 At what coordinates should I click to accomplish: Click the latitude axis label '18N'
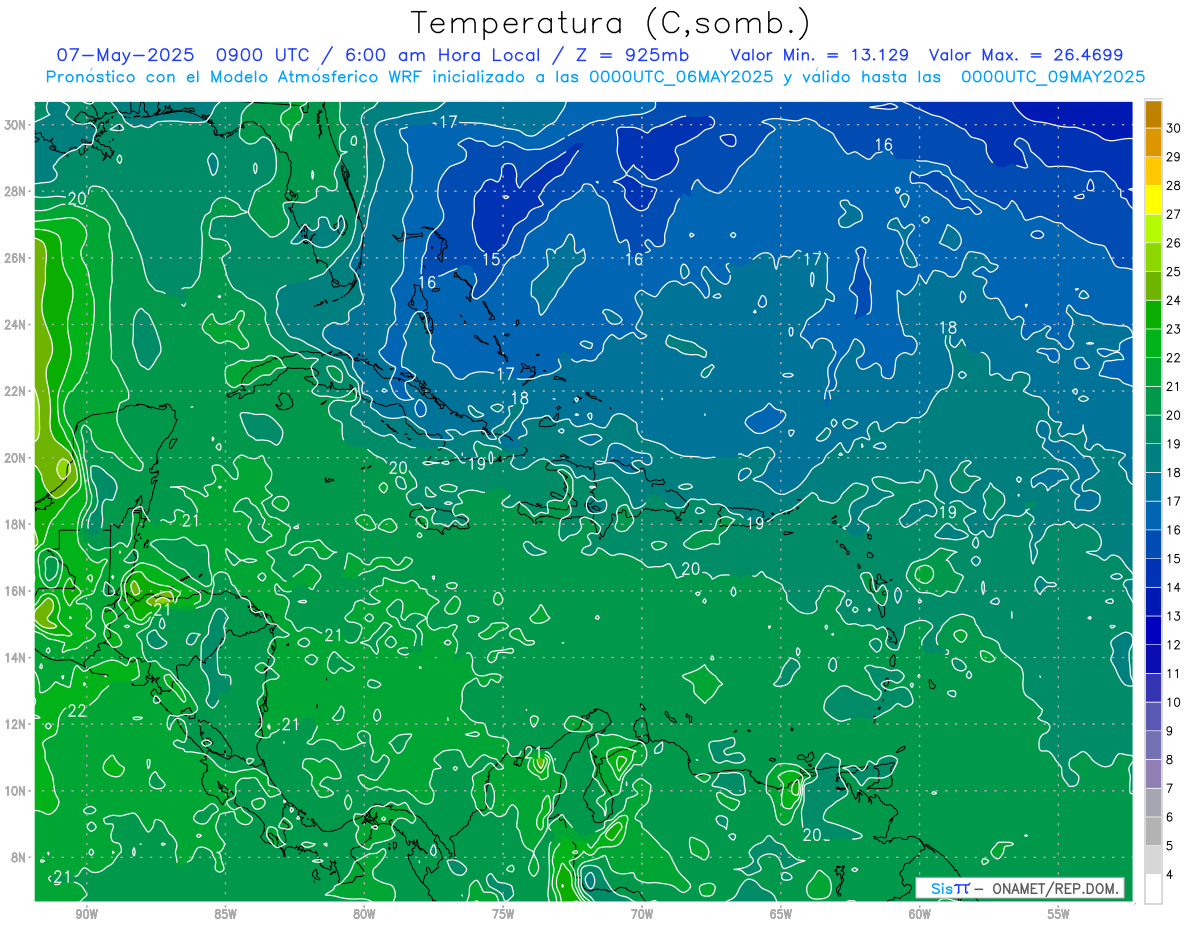coord(14,524)
